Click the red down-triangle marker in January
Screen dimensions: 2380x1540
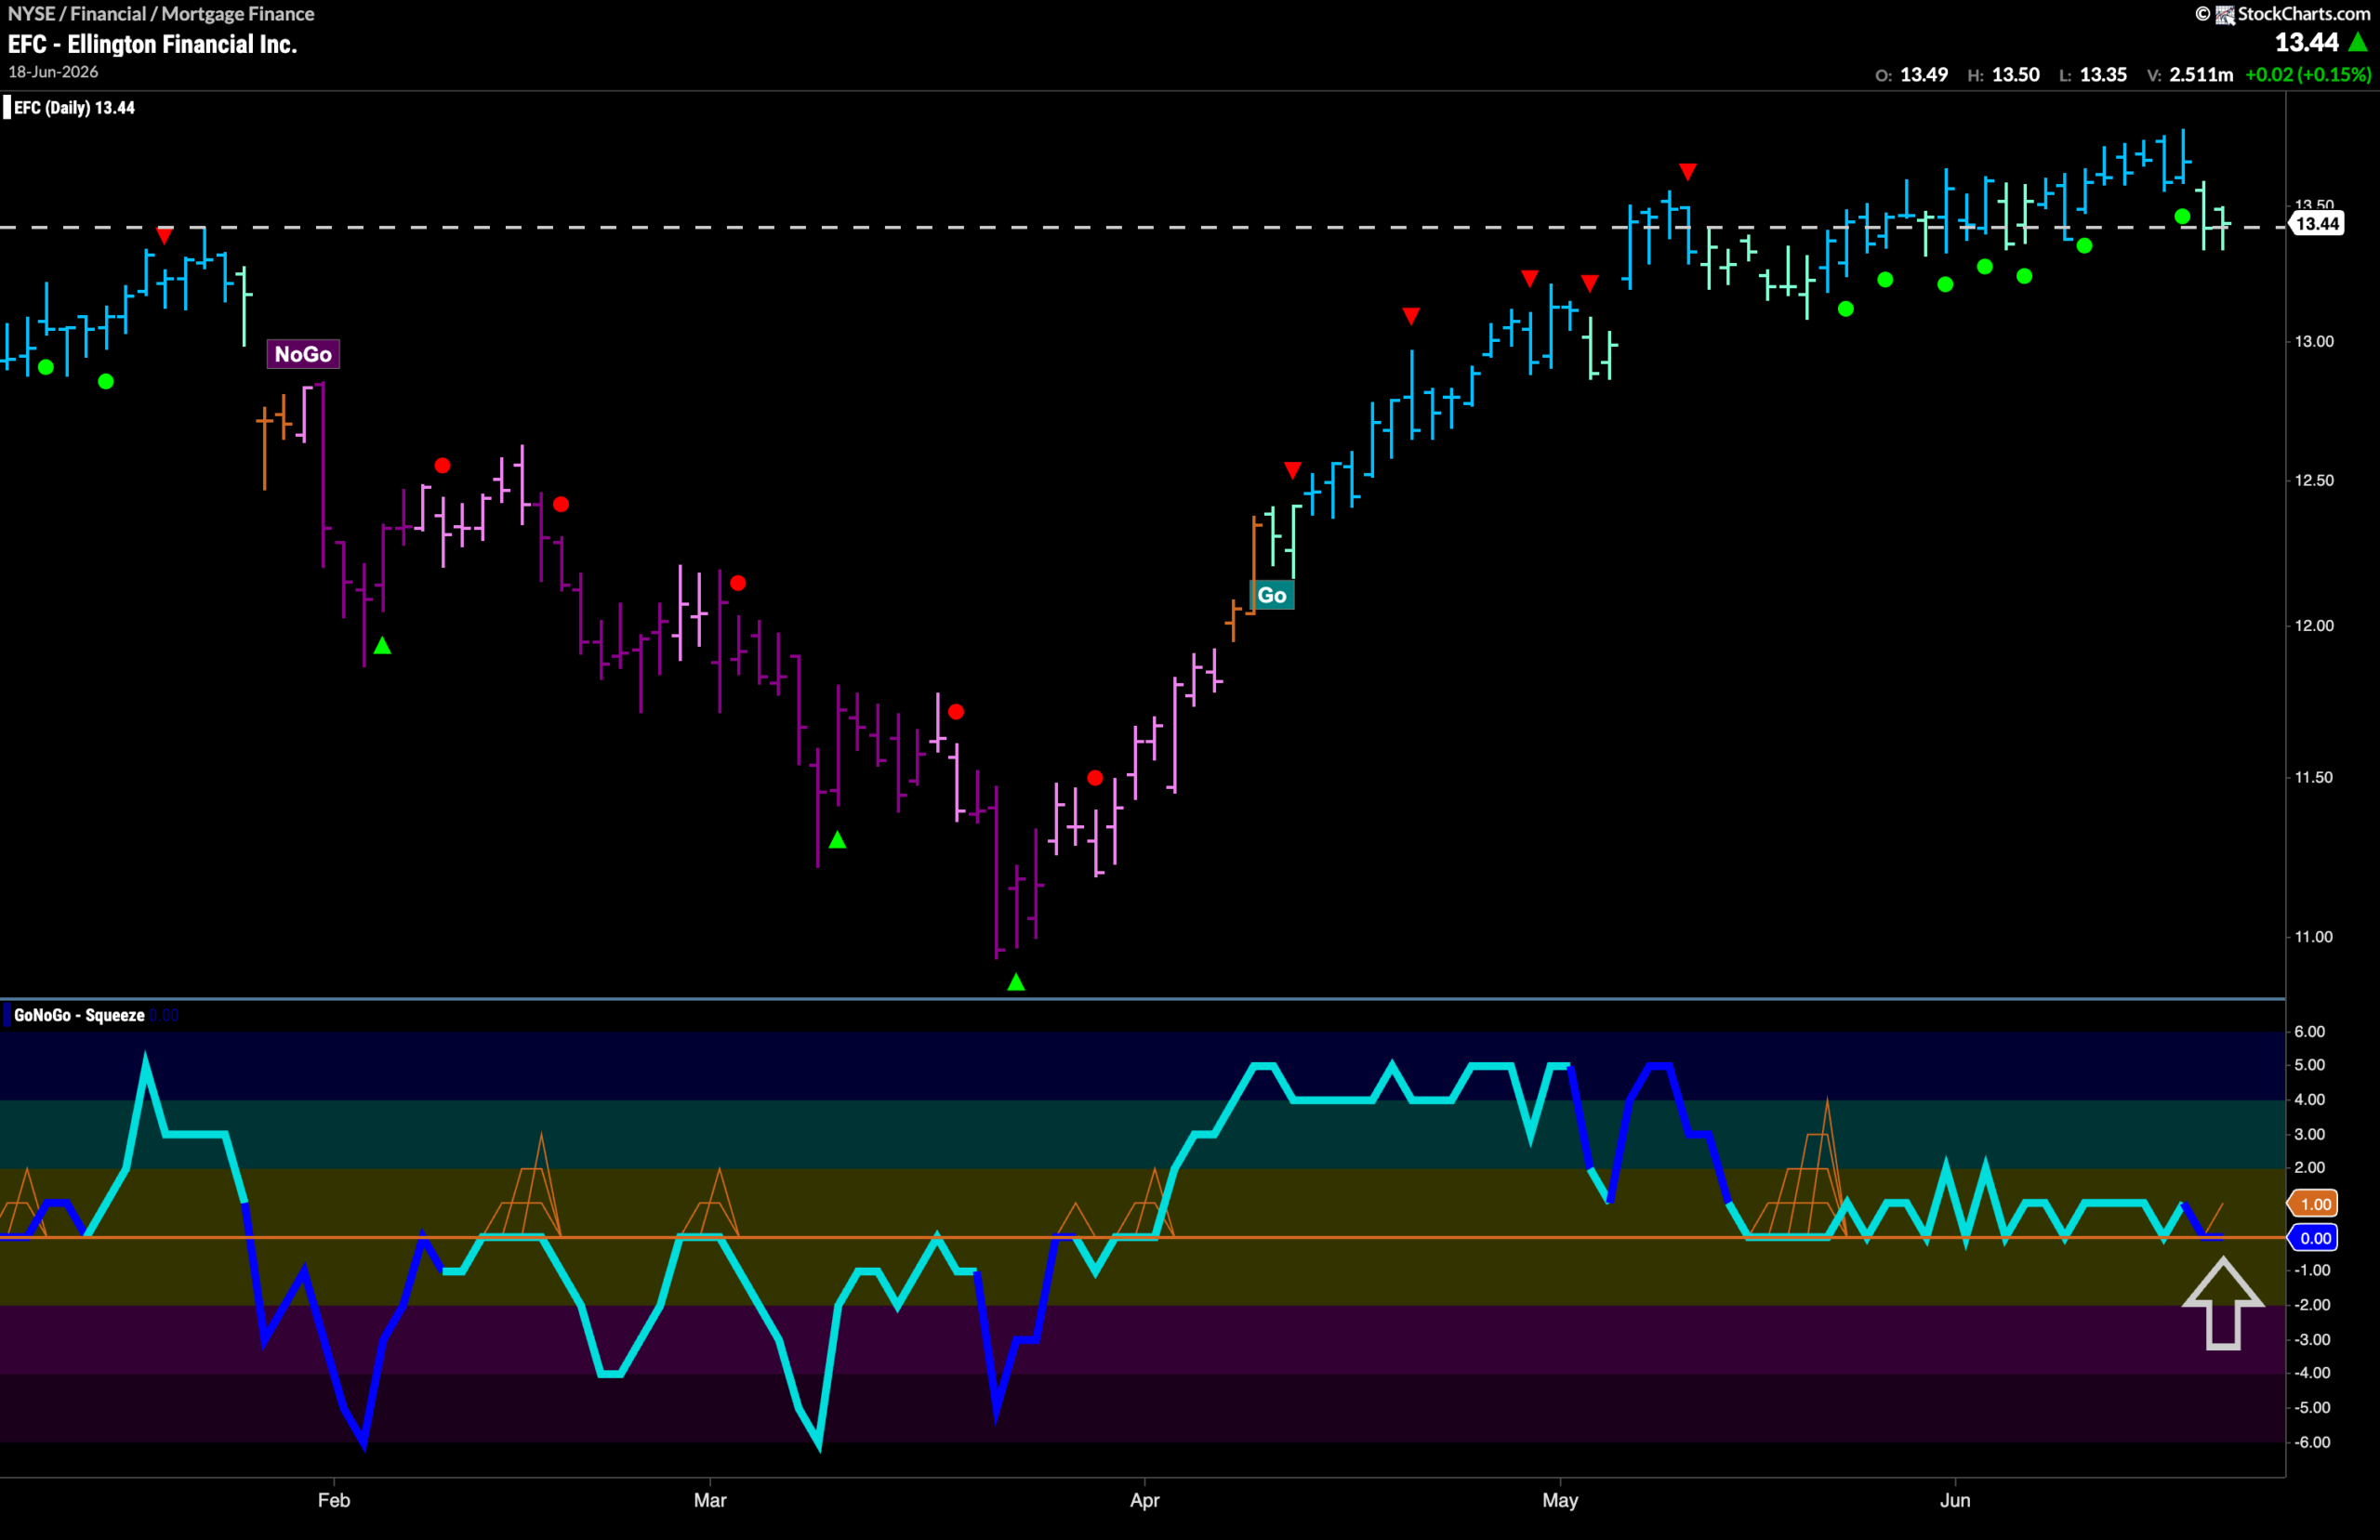pos(165,236)
